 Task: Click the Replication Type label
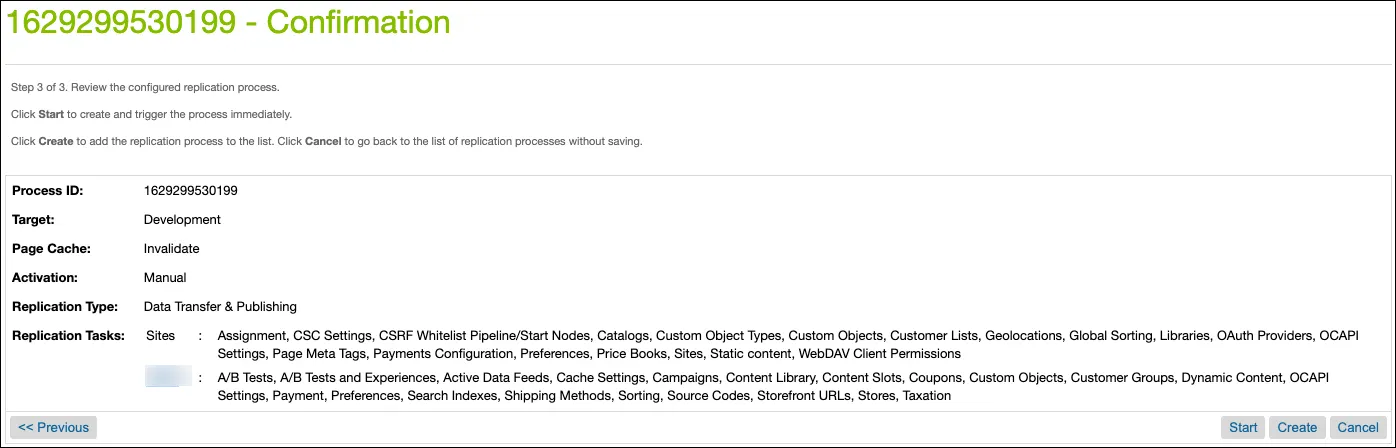[x=65, y=307]
